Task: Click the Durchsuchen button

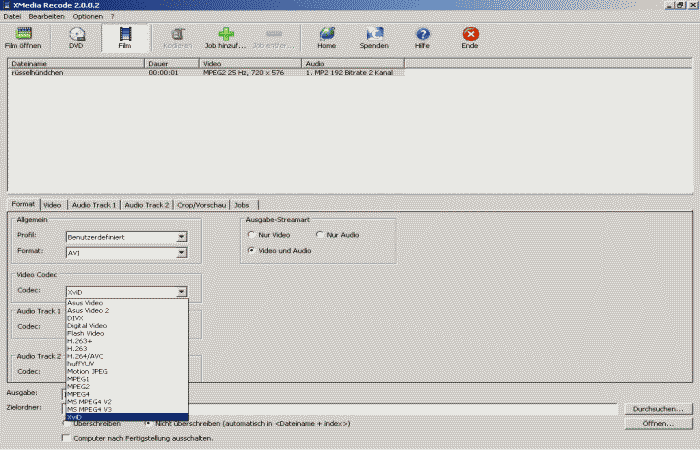Action: [x=657, y=409]
